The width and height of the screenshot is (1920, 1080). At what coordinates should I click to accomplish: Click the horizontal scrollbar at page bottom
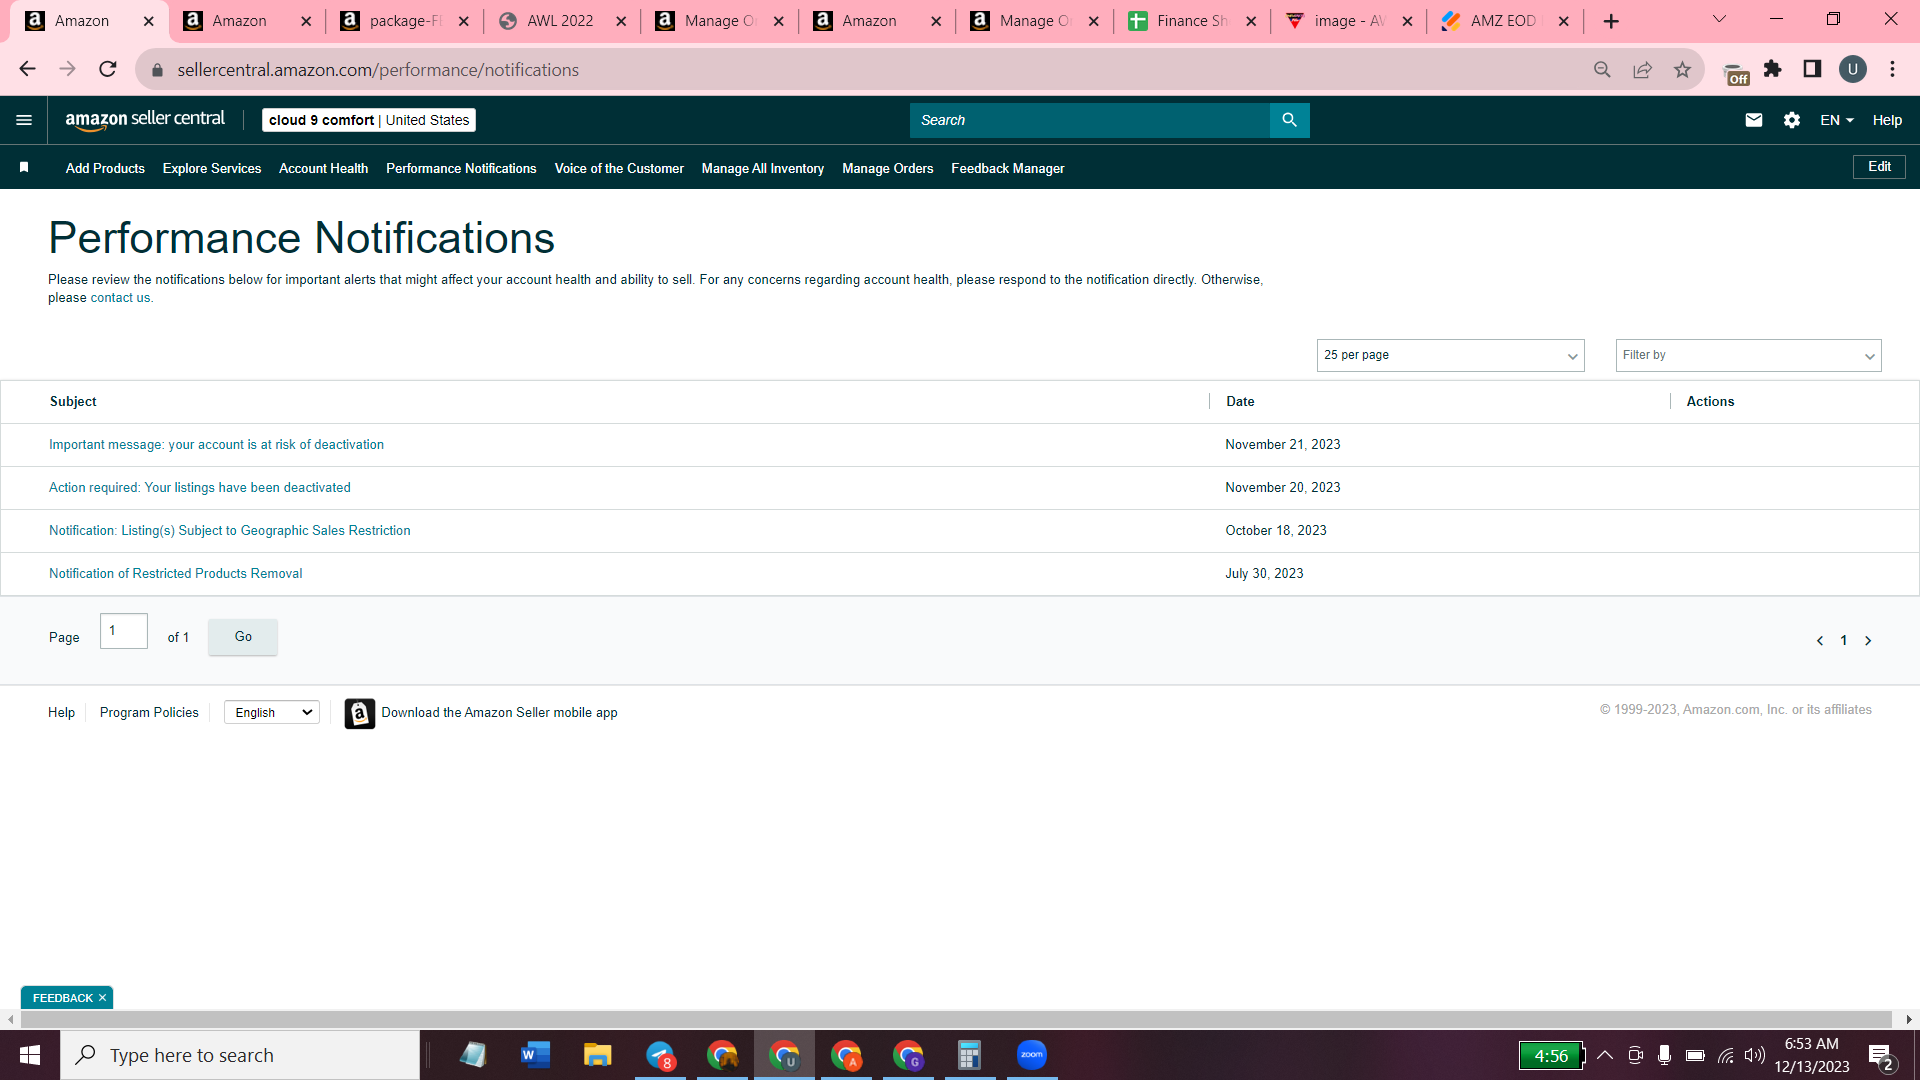pos(956,1019)
